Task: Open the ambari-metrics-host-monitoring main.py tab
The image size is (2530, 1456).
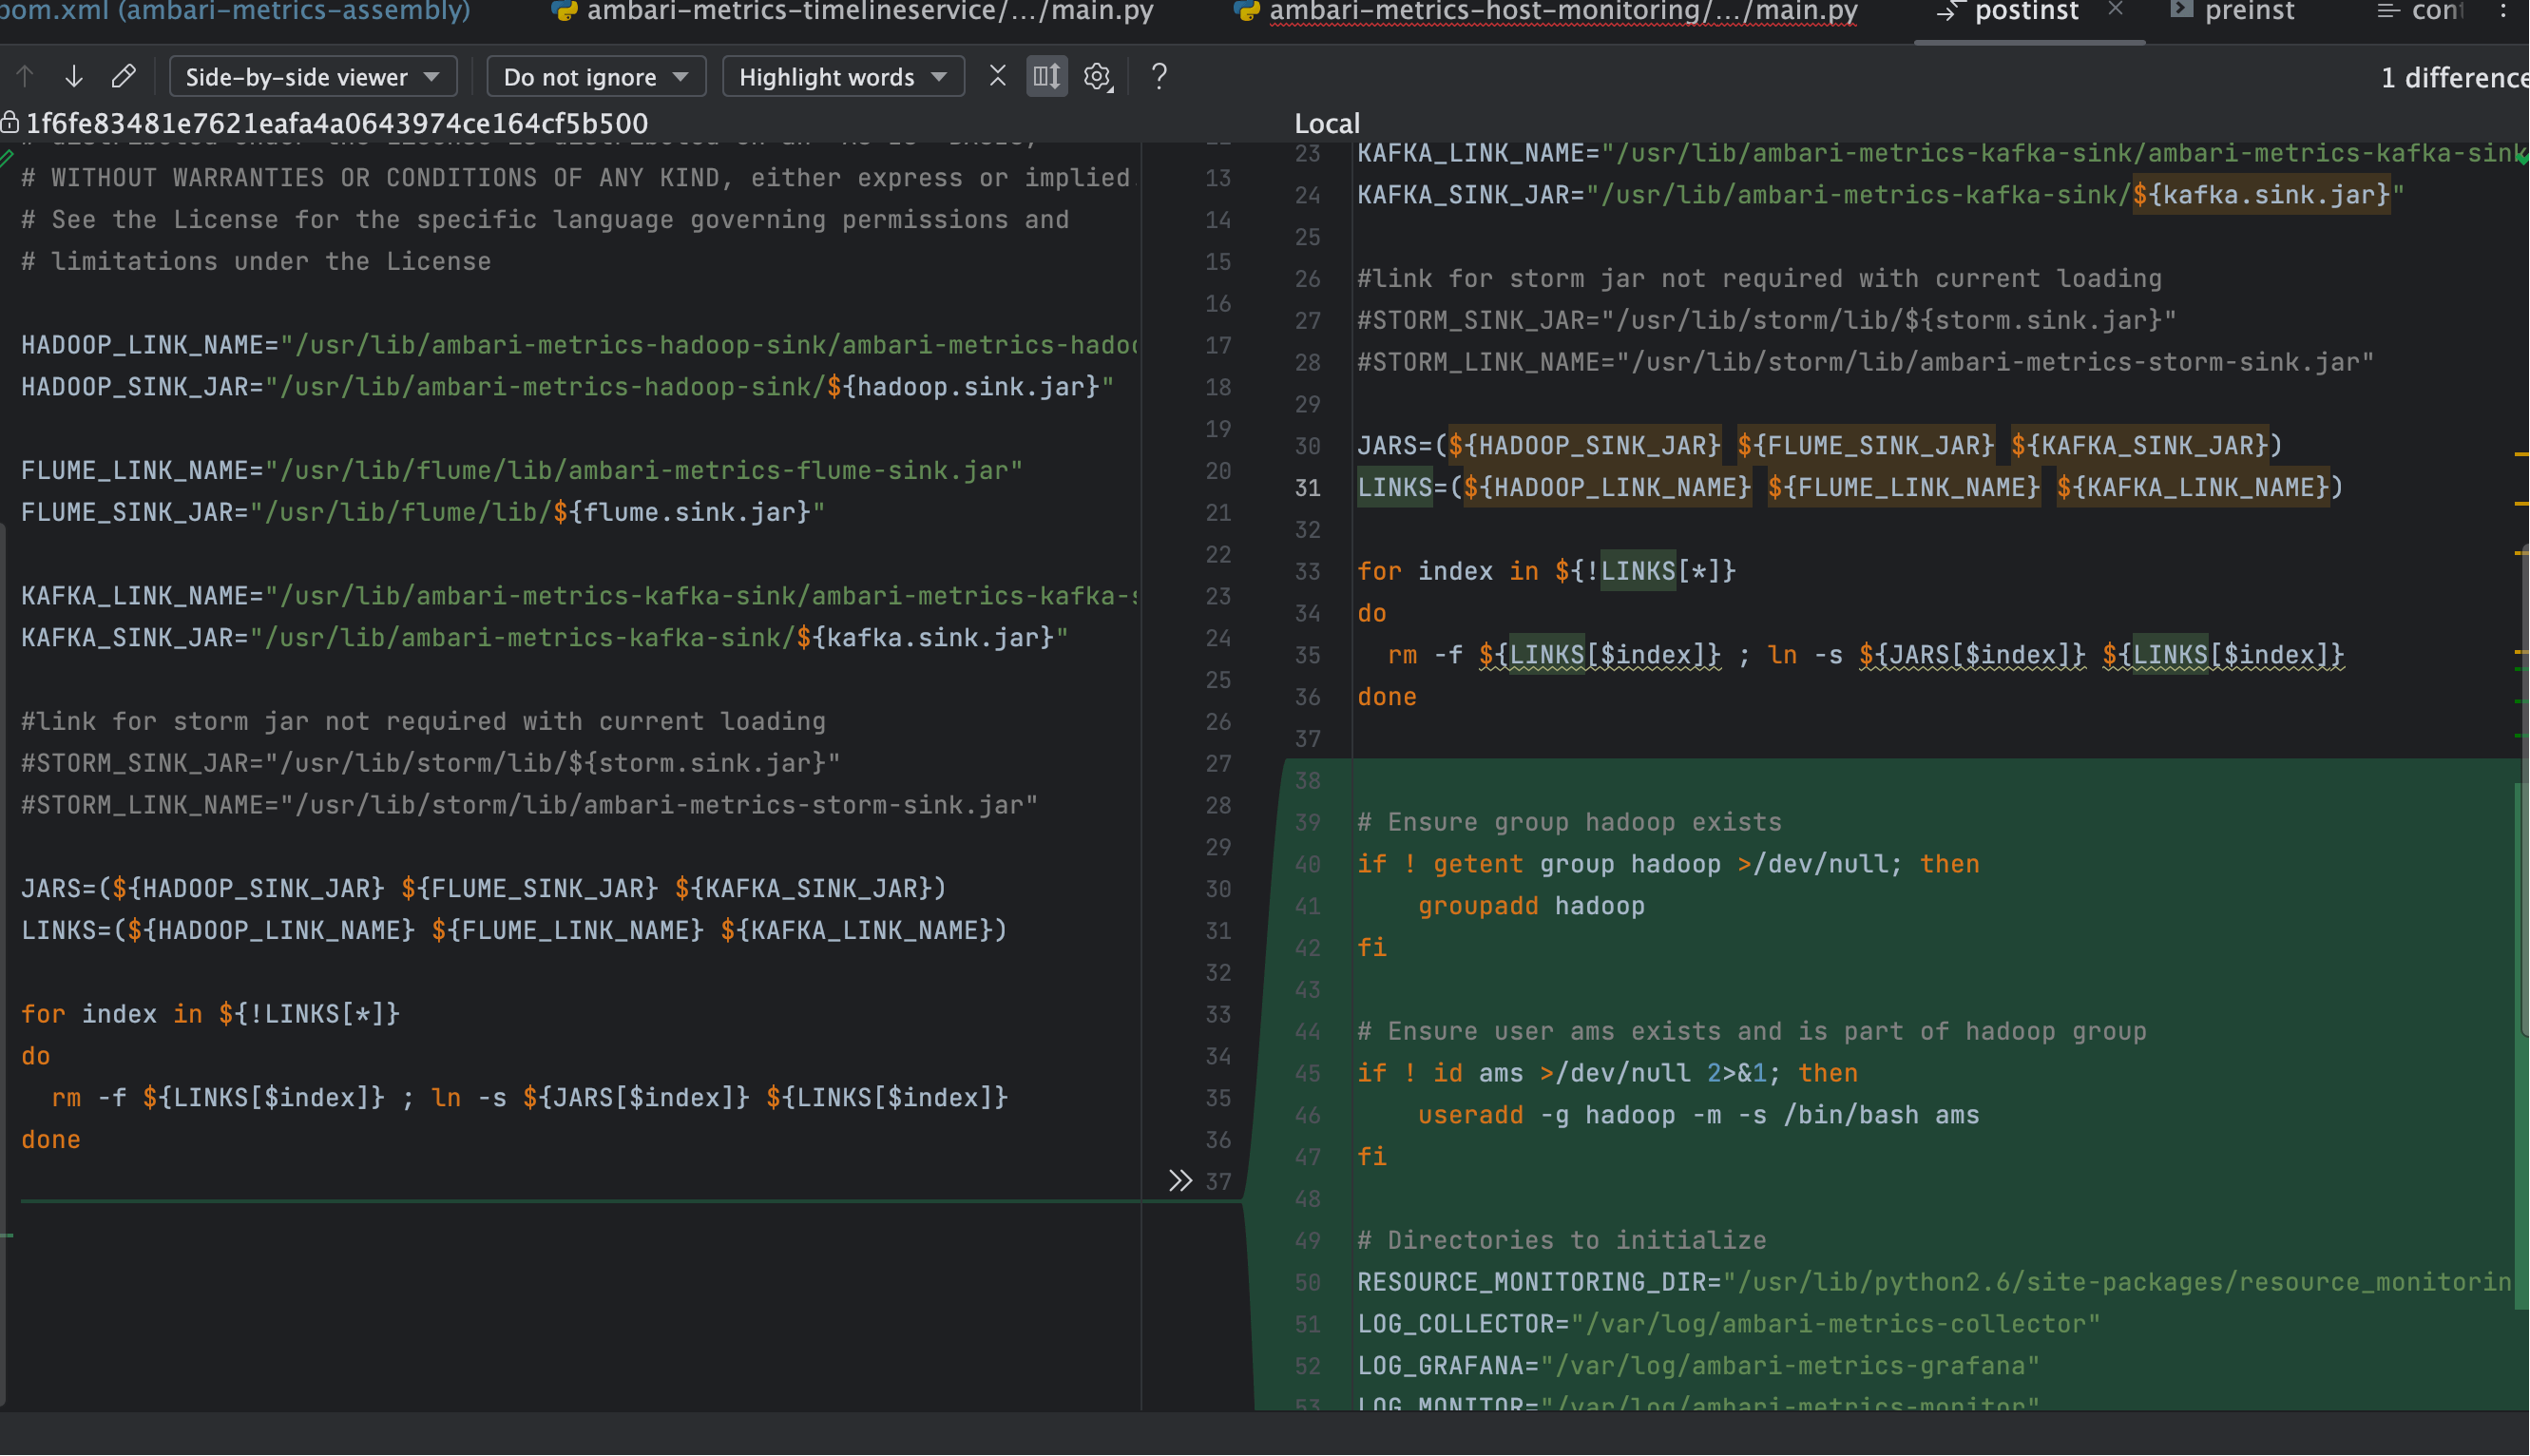Action: click(x=1547, y=13)
